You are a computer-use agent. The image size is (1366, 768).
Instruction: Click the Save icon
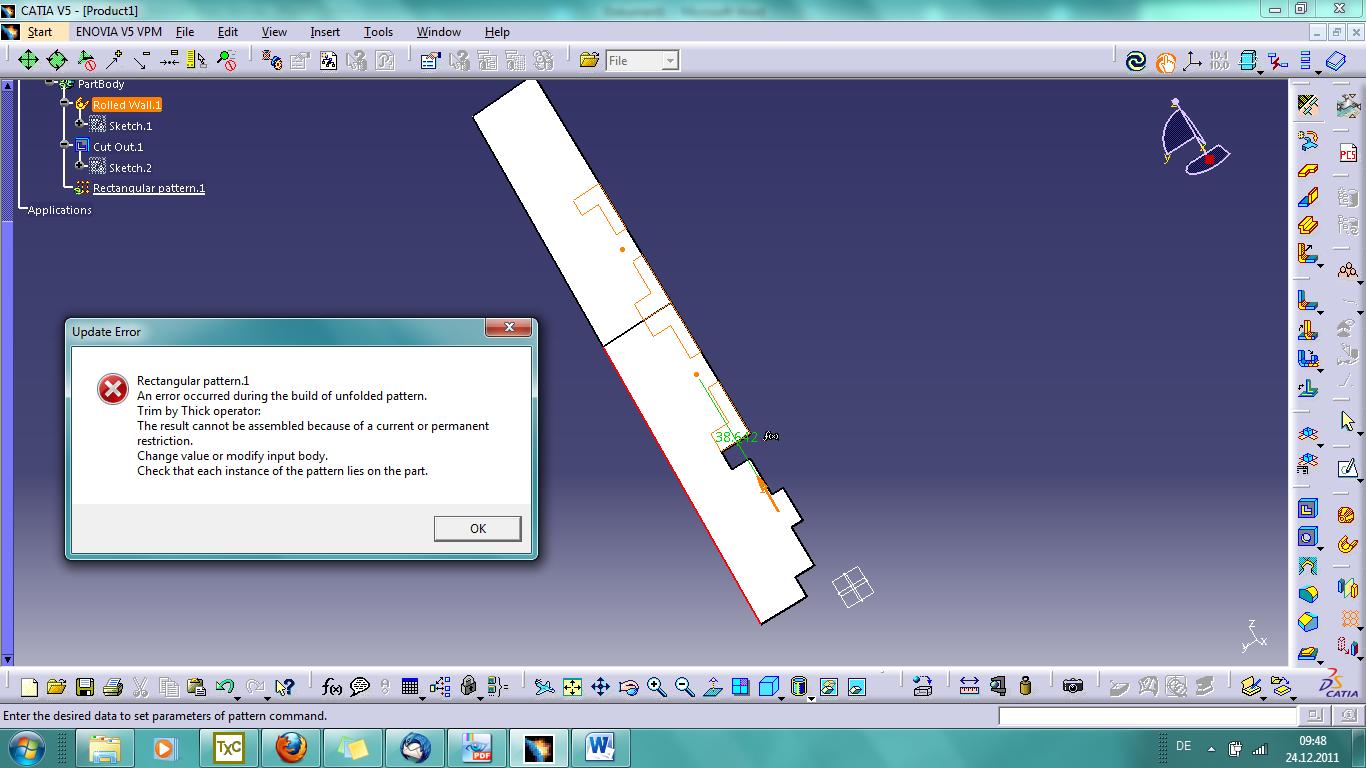tap(85, 687)
